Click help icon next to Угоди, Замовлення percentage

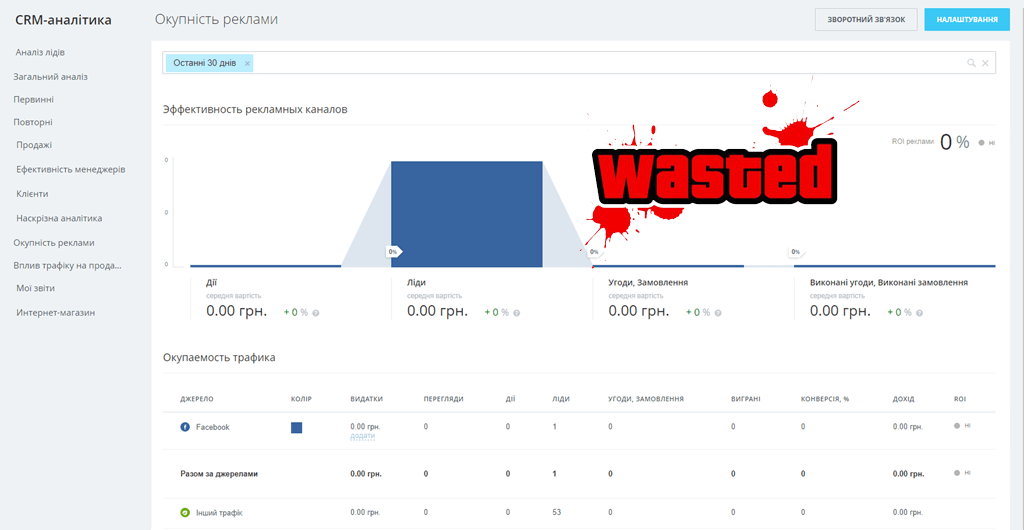(x=718, y=313)
